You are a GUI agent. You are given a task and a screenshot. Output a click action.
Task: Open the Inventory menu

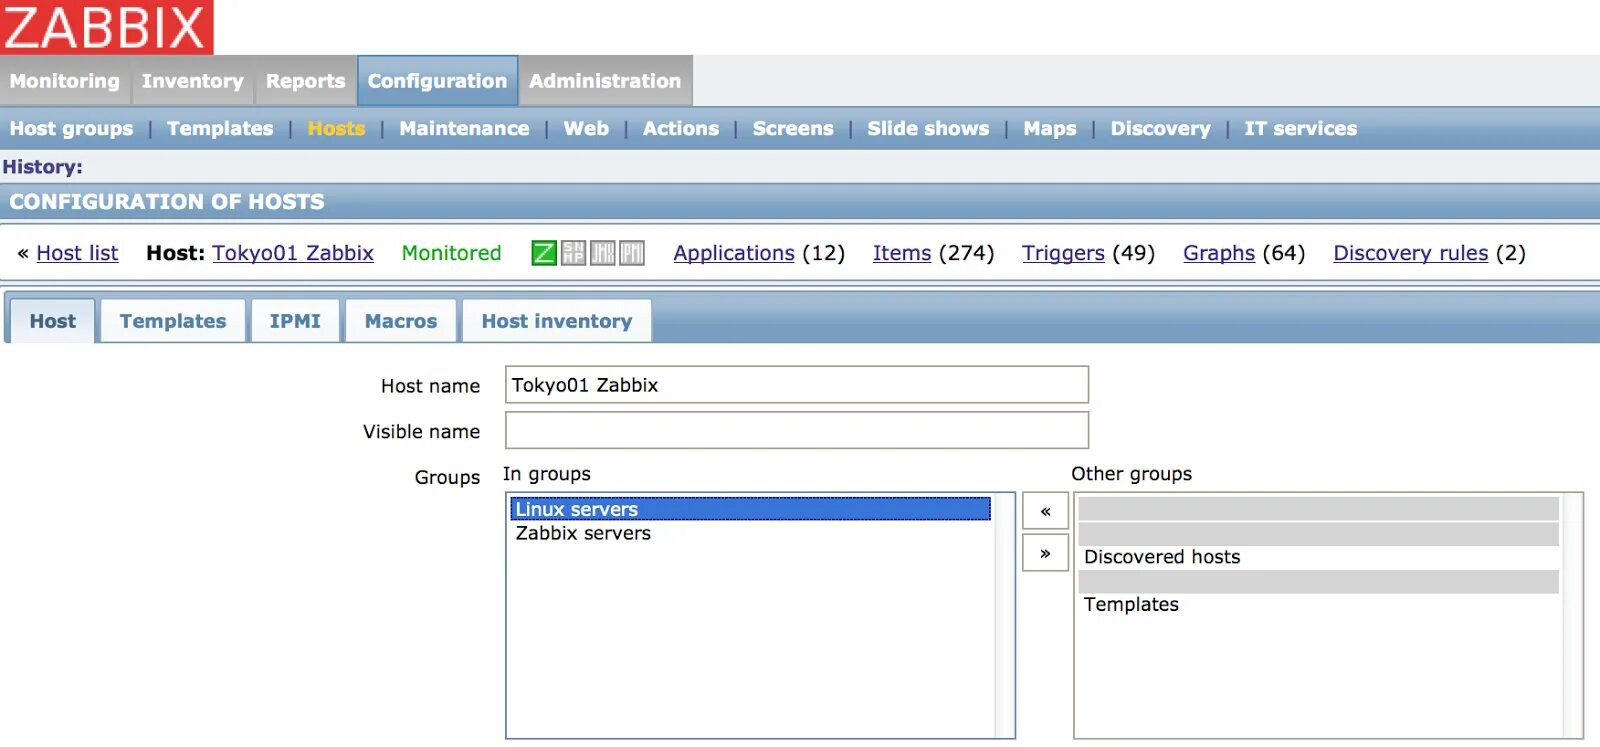[x=193, y=81]
